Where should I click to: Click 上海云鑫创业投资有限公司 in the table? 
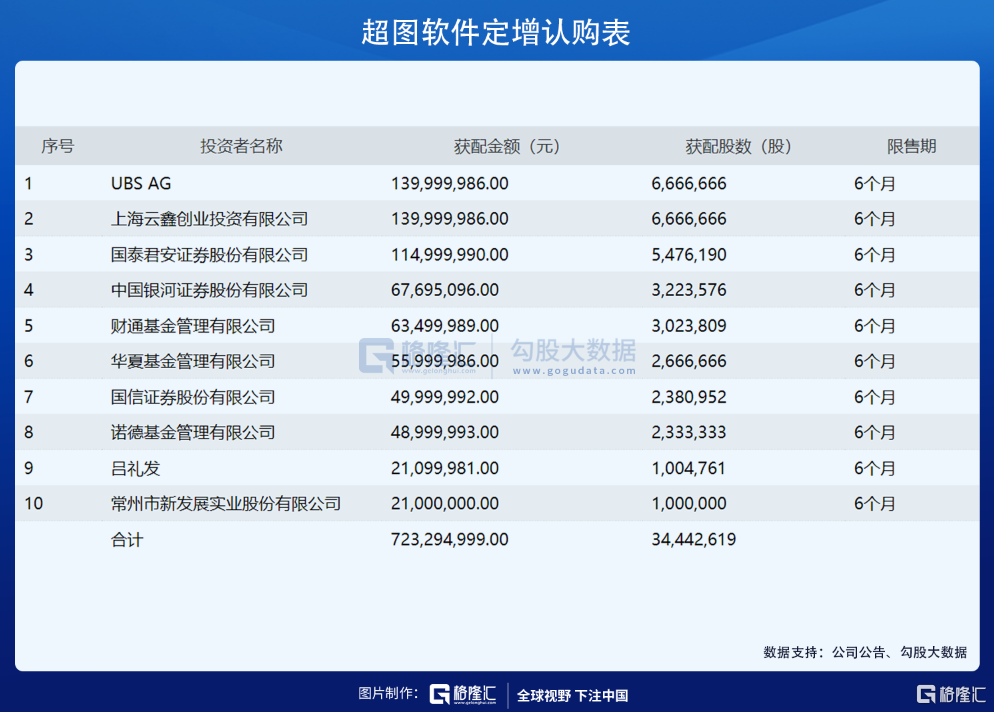point(209,219)
